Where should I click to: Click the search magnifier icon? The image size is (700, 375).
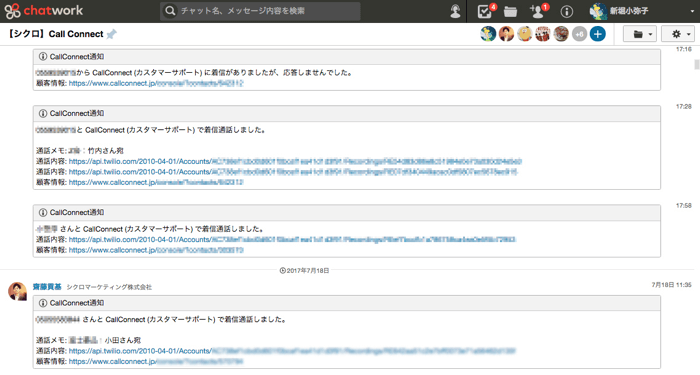point(170,11)
